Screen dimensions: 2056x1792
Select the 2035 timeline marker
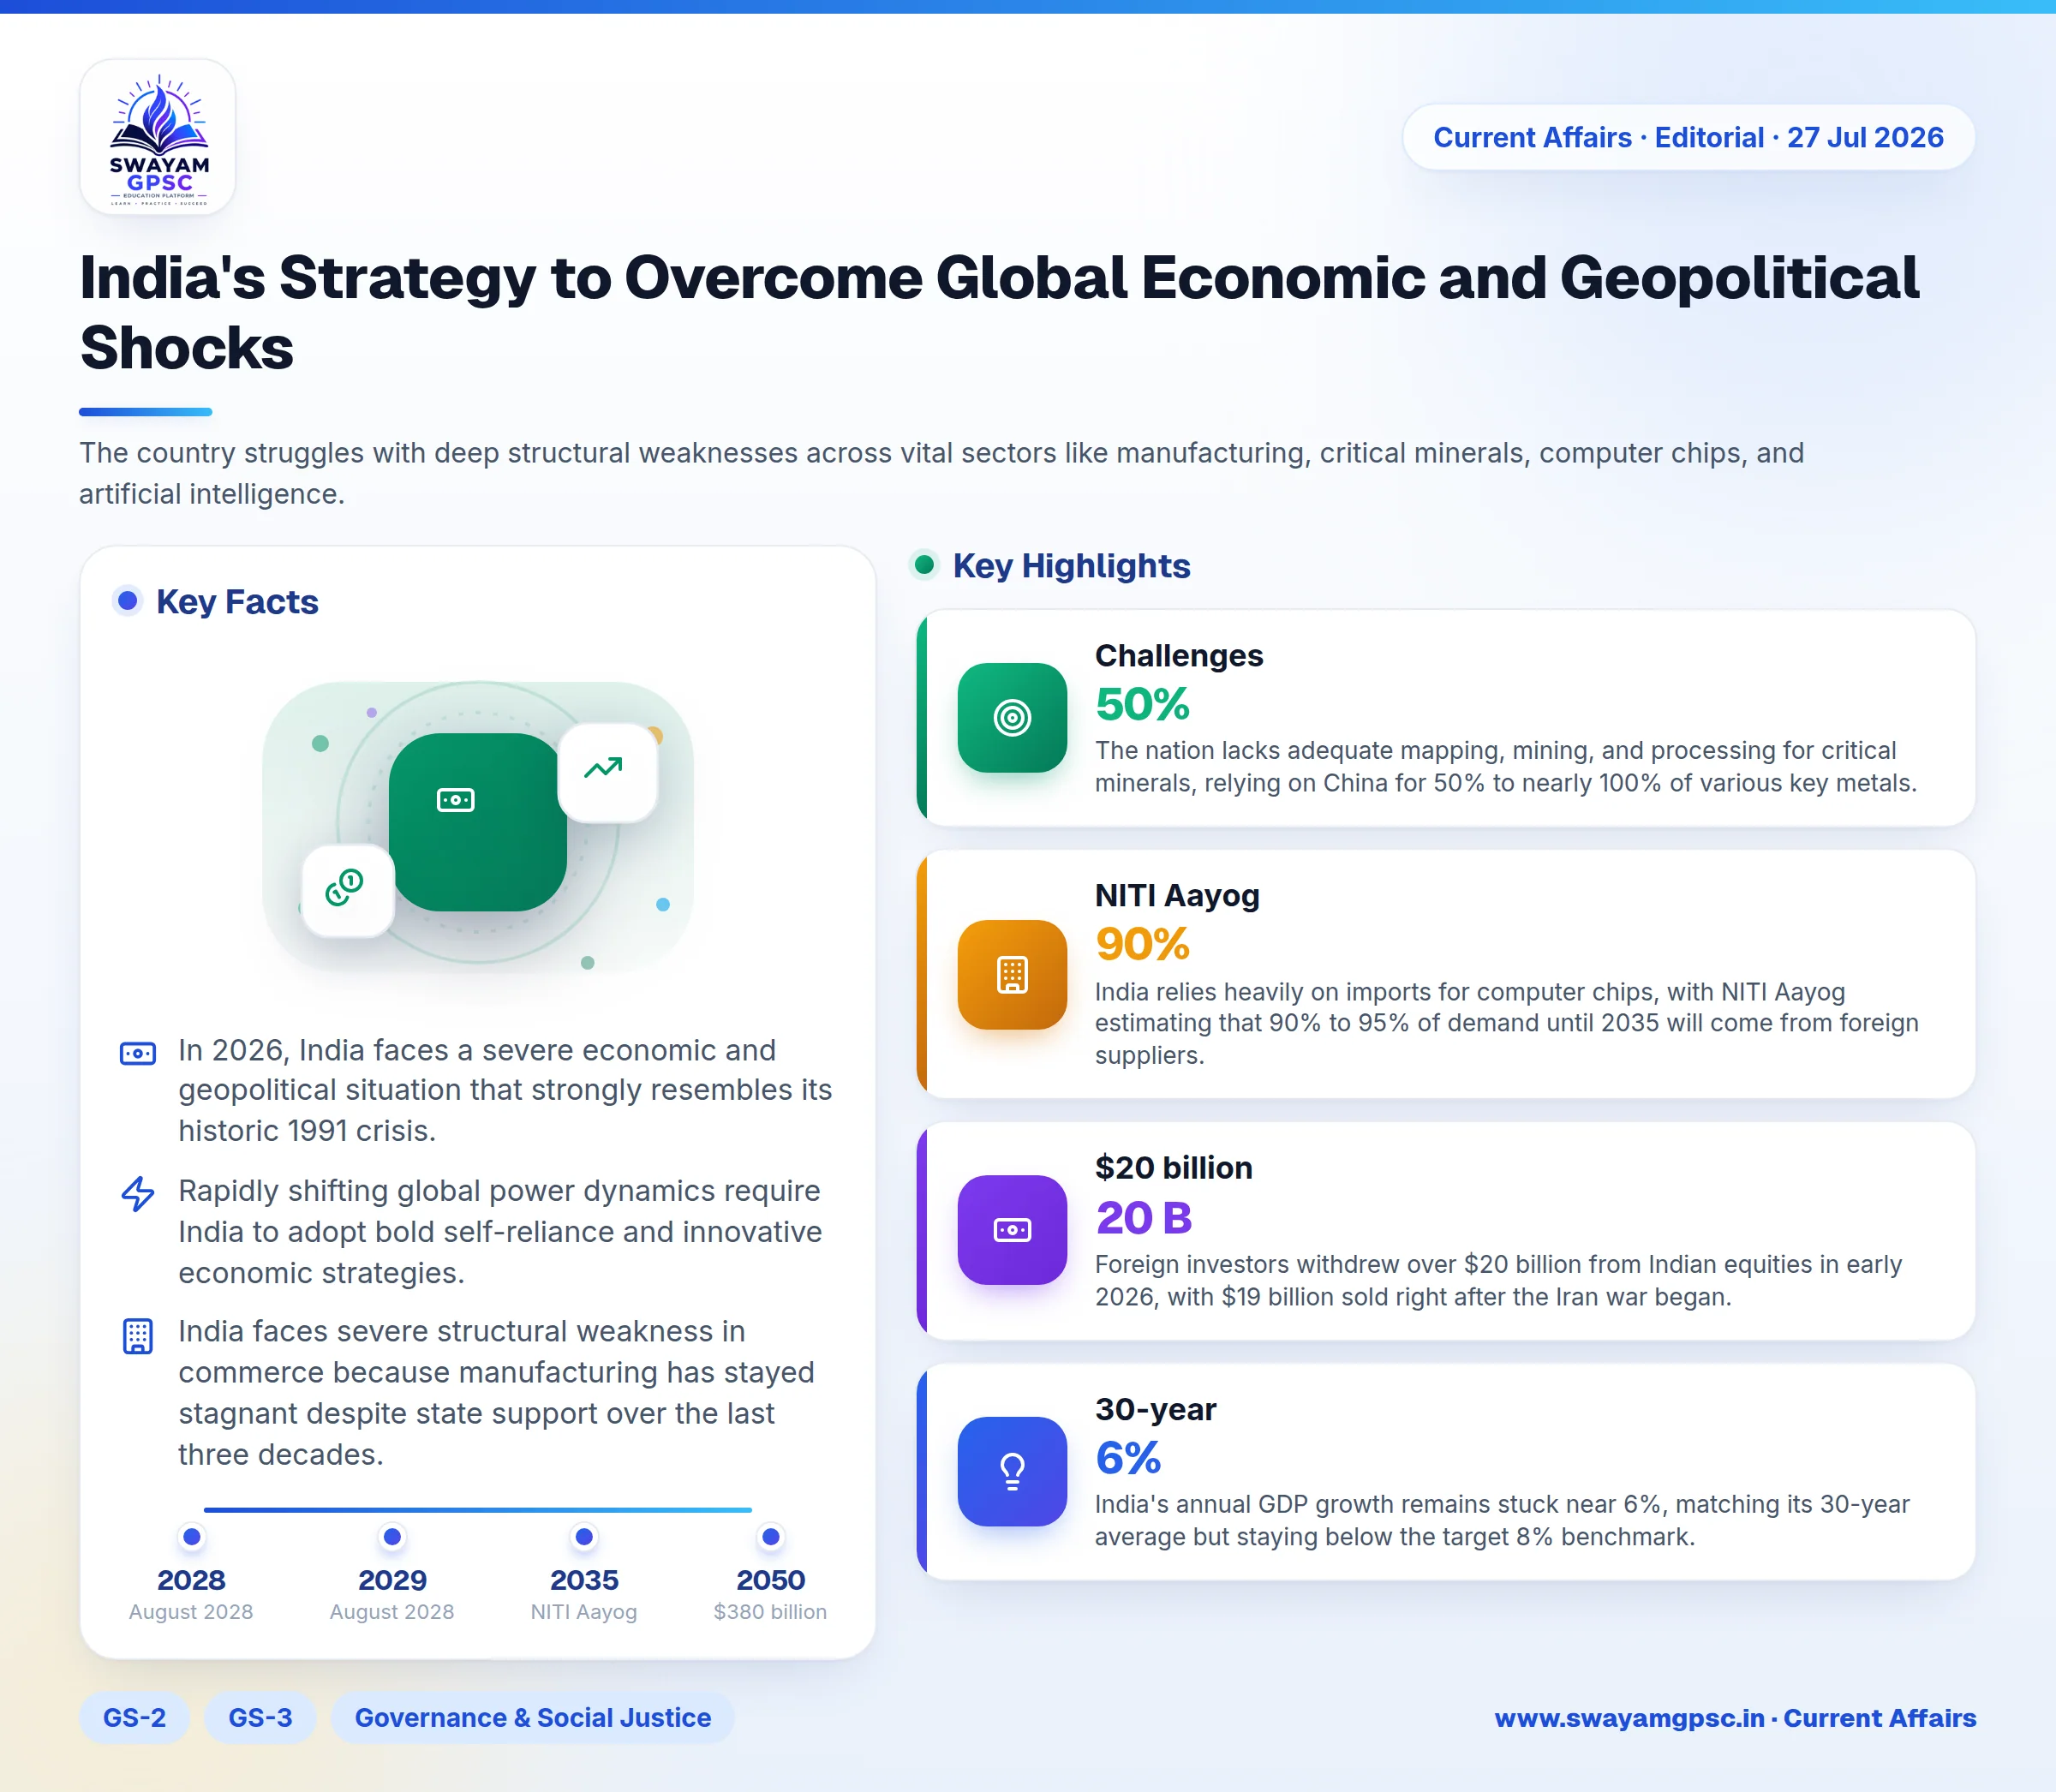[585, 1536]
